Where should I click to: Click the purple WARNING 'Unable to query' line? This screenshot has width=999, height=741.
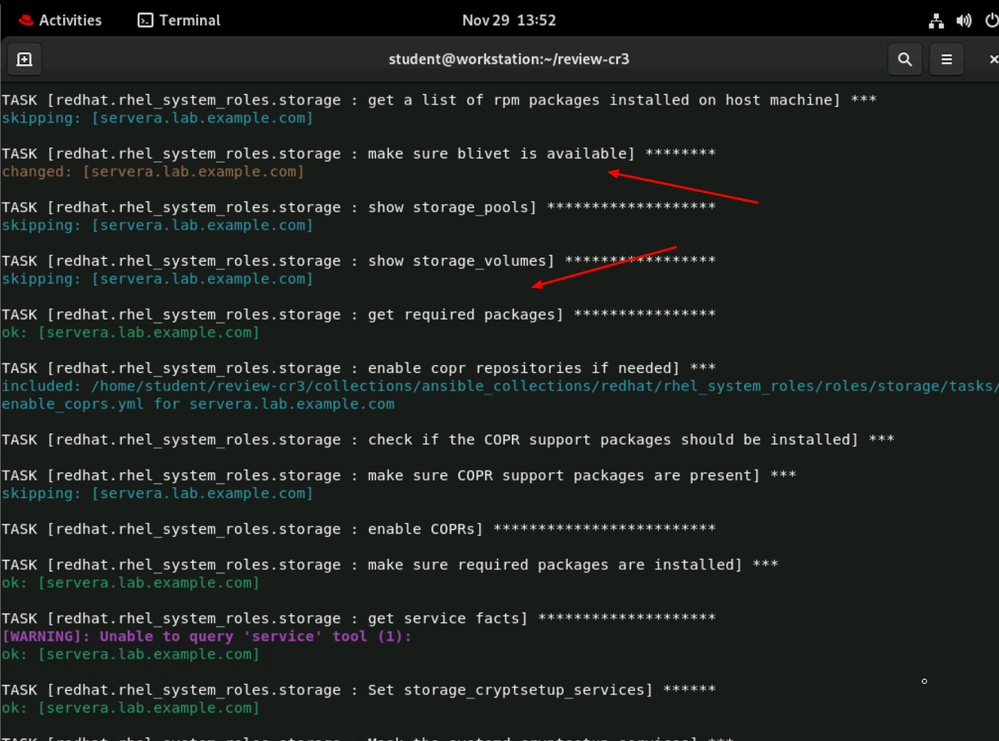(206, 636)
